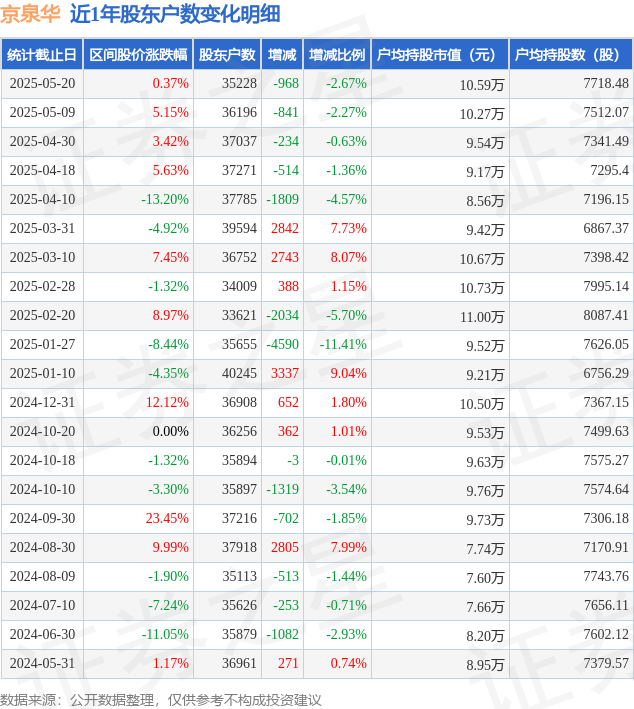Screen dimensions: 634x709
Task: Click the change value 3337
Action: (x=285, y=373)
